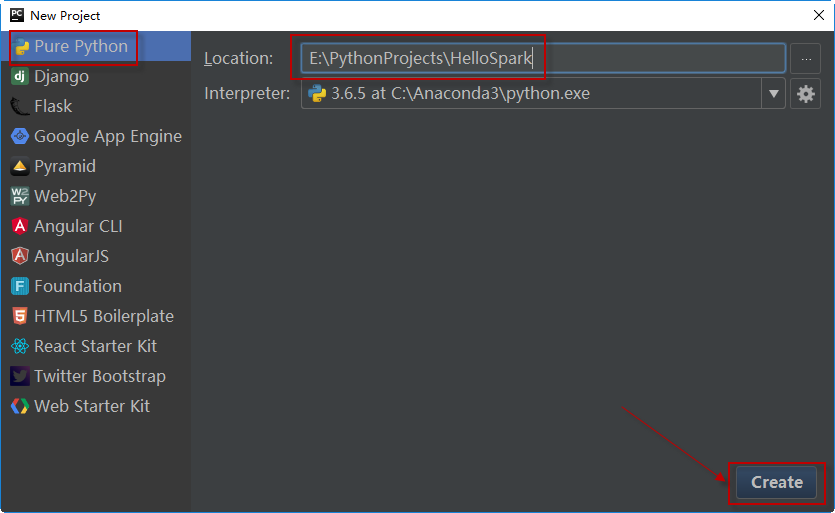Click the Pyramid project icon
Image resolution: width=835 pixels, height=513 pixels.
point(20,167)
